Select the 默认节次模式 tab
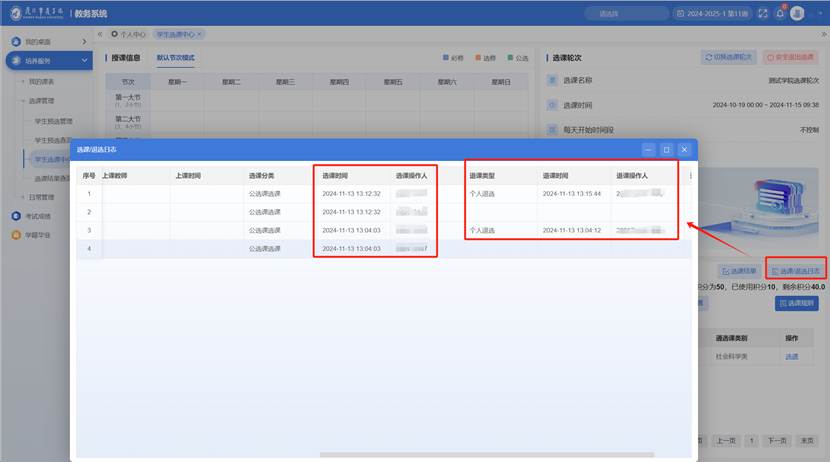The height and width of the screenshot is (462, 830). click(x=176, y=58)
